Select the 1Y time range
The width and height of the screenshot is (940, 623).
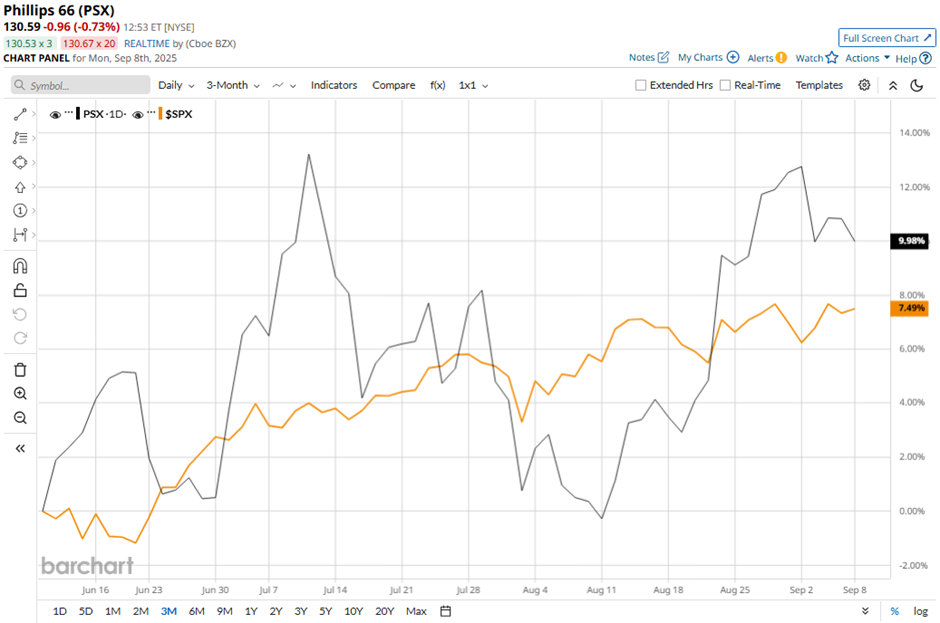click(x=251, y=611)
